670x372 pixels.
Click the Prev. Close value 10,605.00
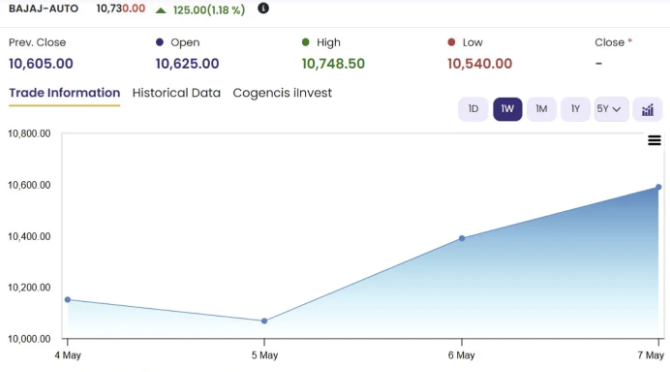[x=41, y=64]
